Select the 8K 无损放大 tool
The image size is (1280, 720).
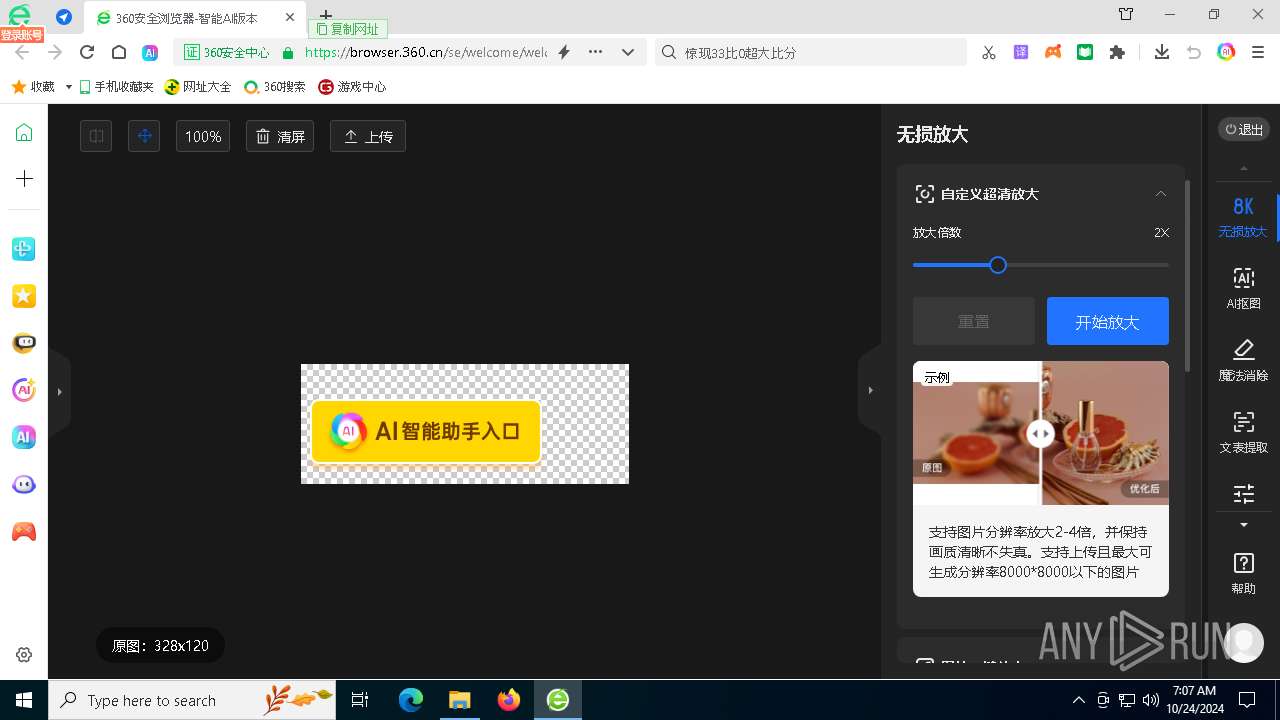(x=1243, y=215)
